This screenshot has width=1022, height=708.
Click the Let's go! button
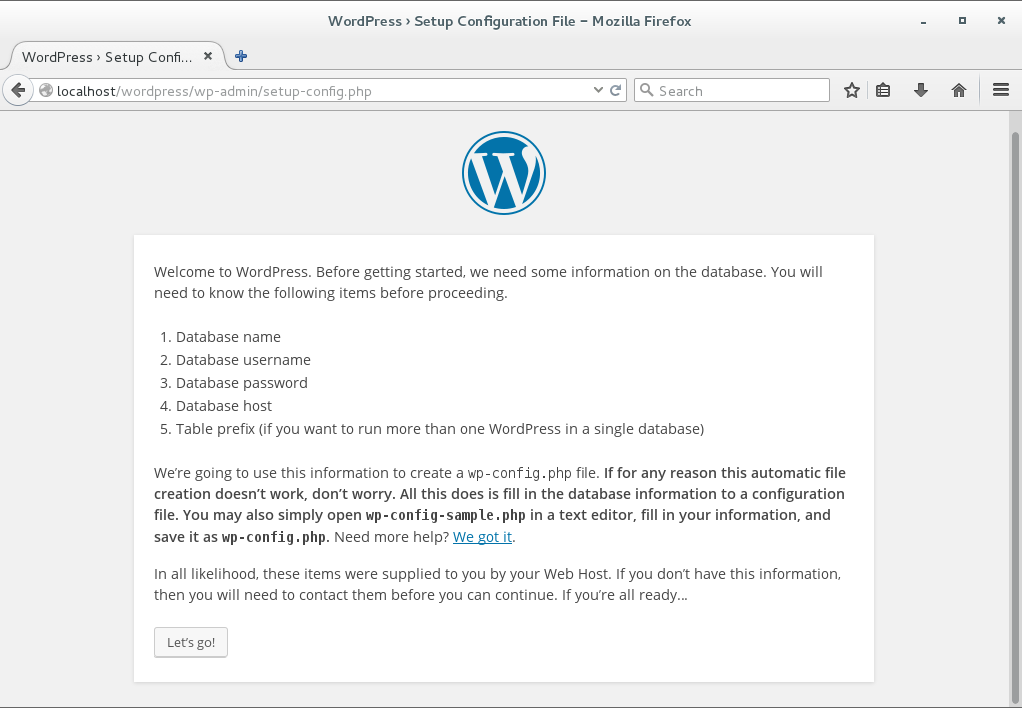click(190, 642)
